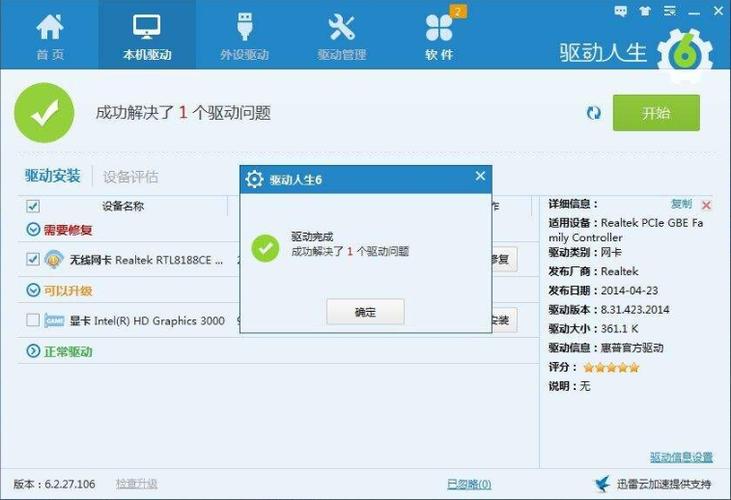Click the notification badge on 软件 icon

coord(458,11)
